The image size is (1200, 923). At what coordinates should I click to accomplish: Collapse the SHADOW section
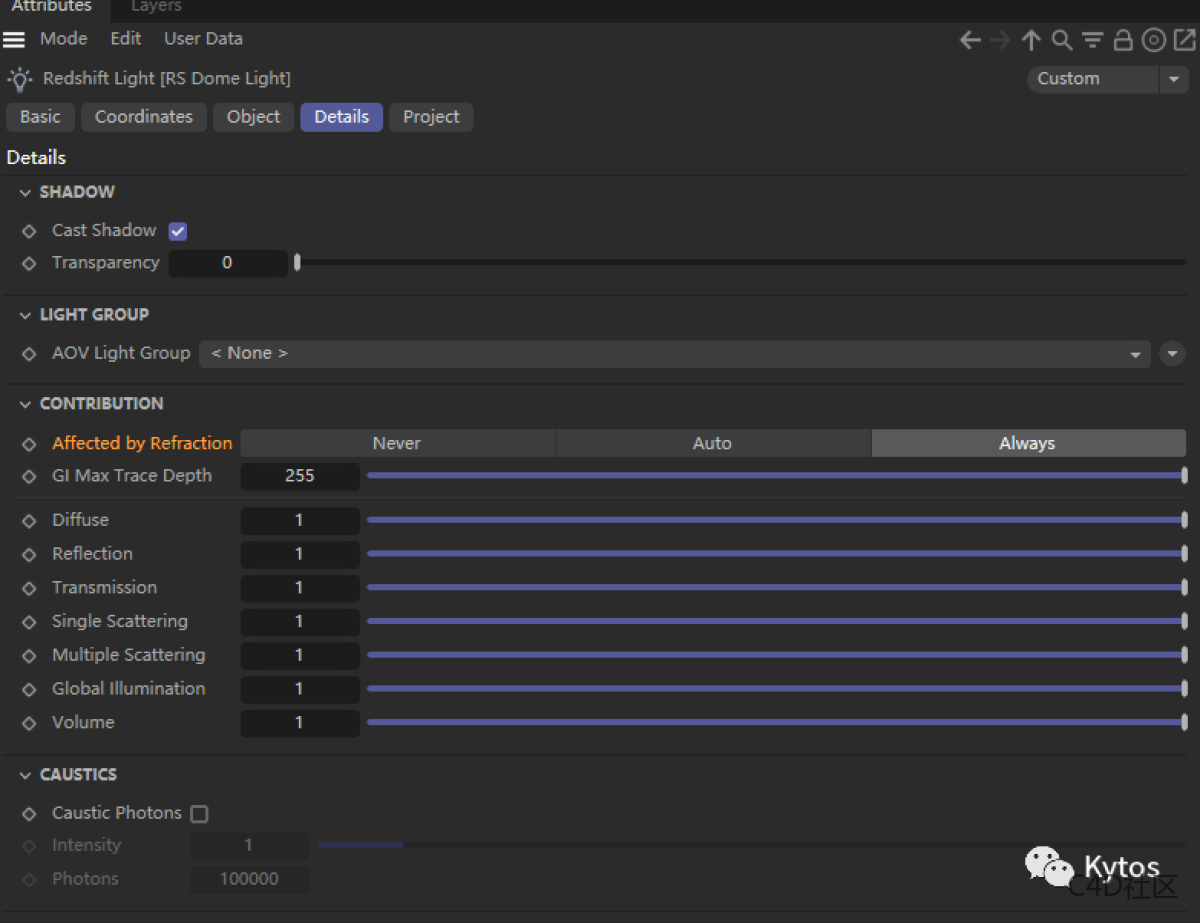point(24,192)
